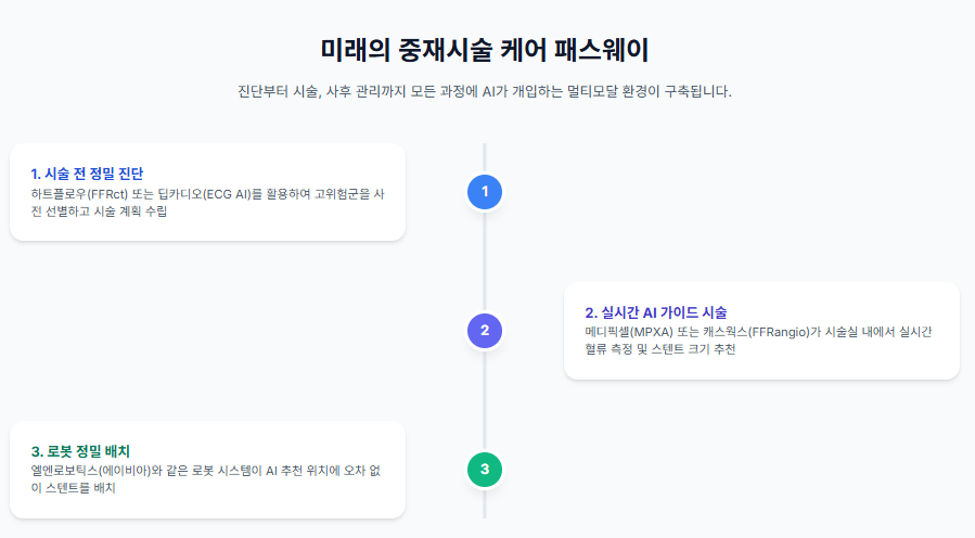975x538 pixels.
Task: Open the real-time AI guided procedure card
Action: pos(762,331)
